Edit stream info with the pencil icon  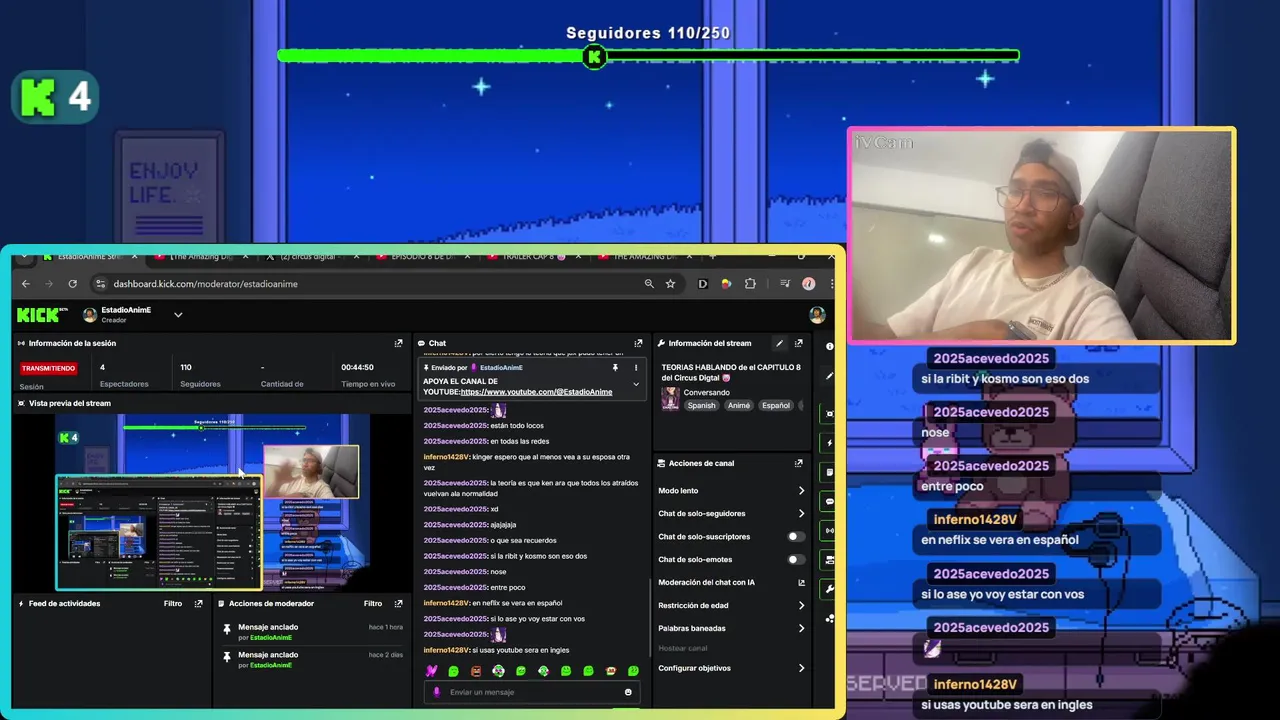click(x=779, y=343)
